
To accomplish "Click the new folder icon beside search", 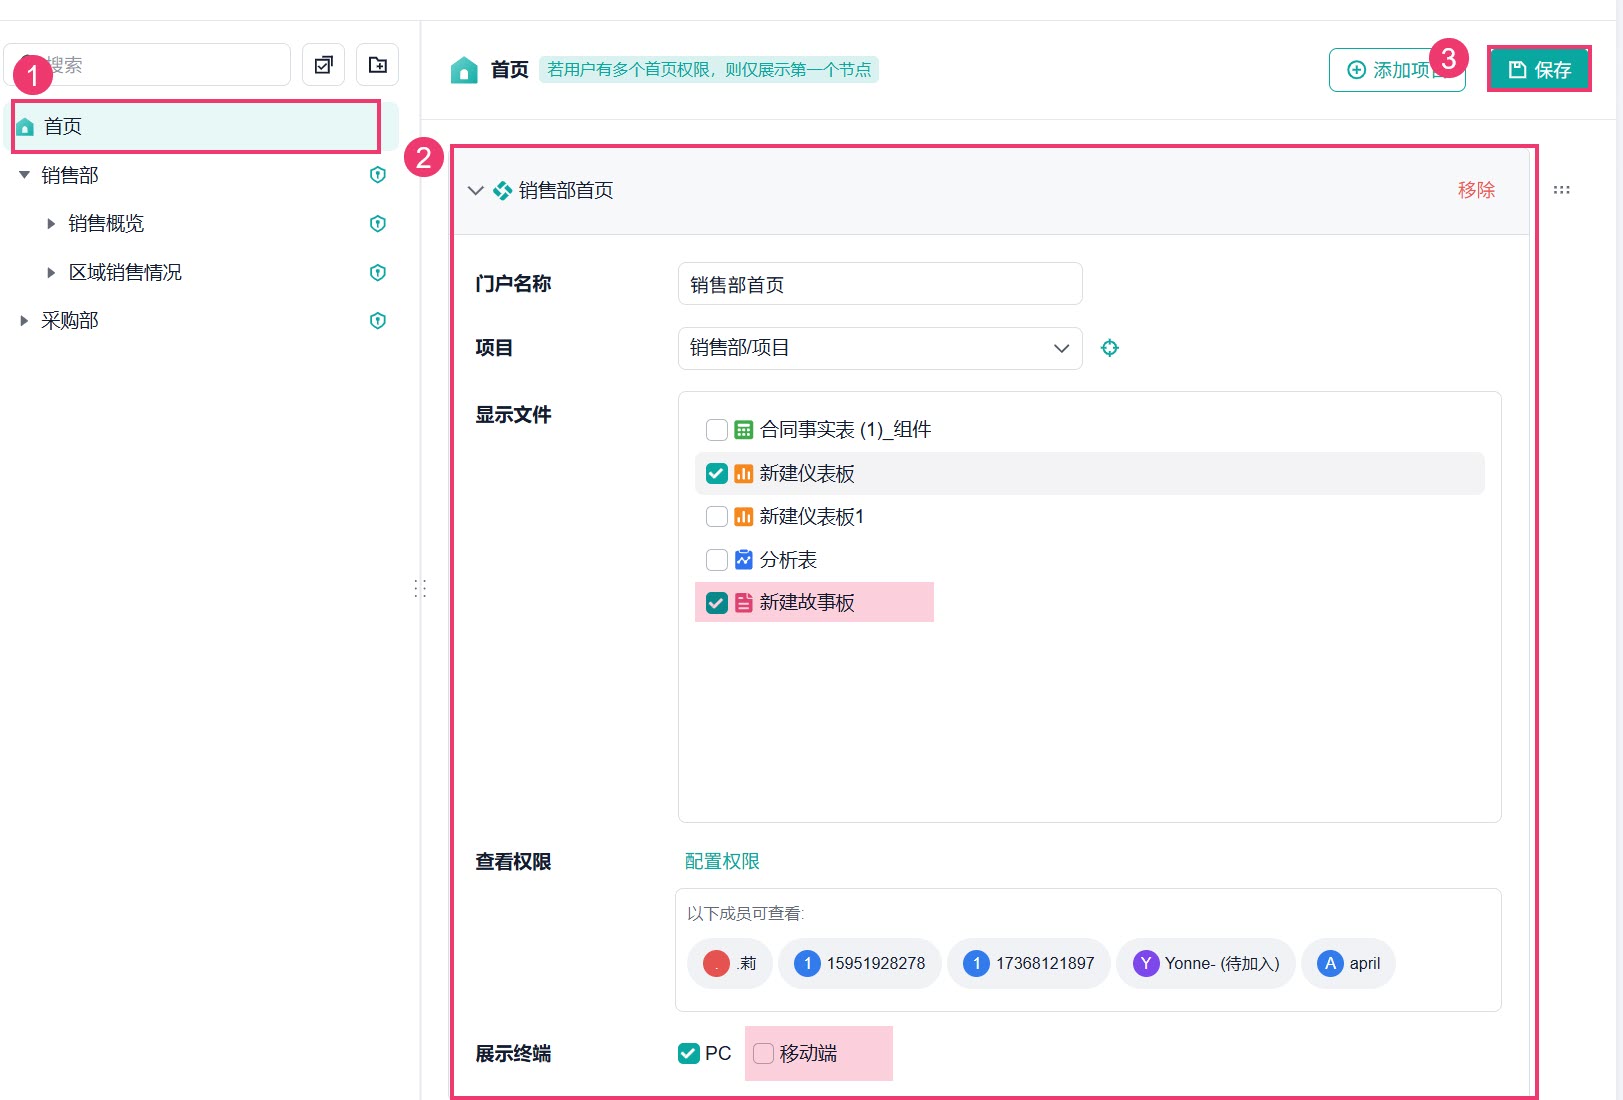I will pos(378,65).
